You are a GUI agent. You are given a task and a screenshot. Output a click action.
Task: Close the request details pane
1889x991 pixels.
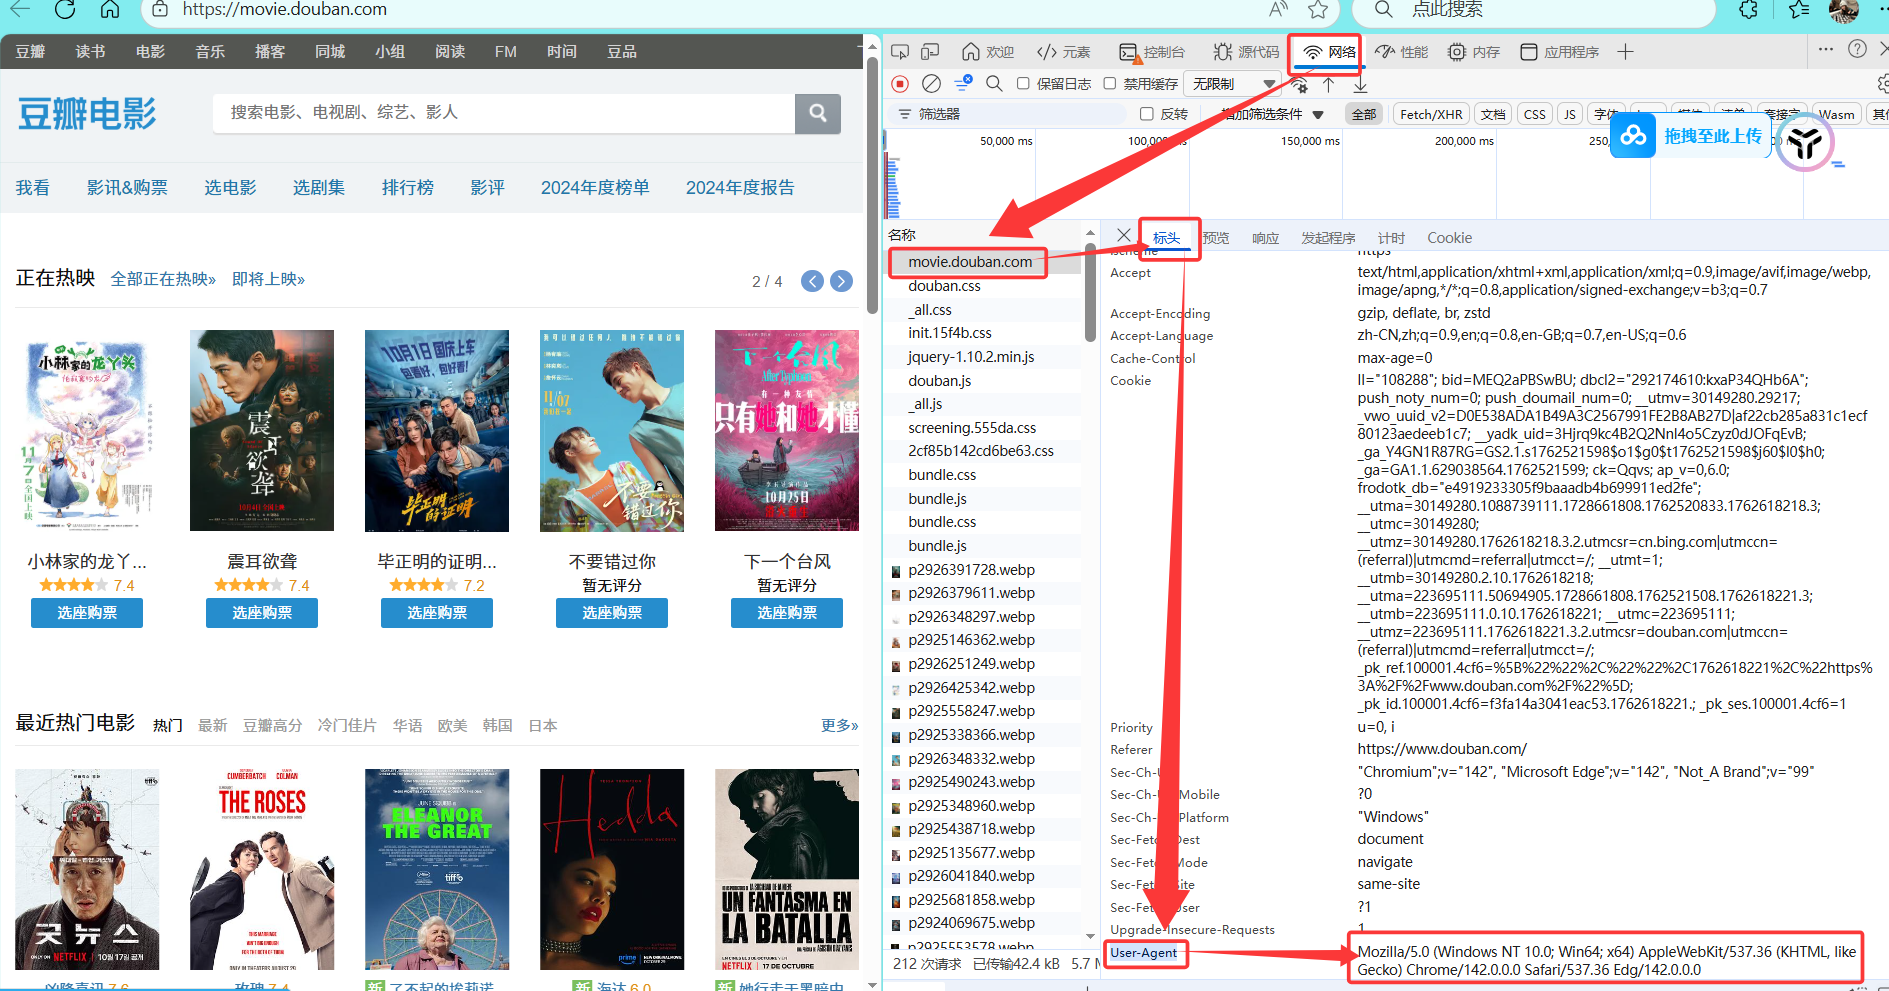tap(1123, 235)
